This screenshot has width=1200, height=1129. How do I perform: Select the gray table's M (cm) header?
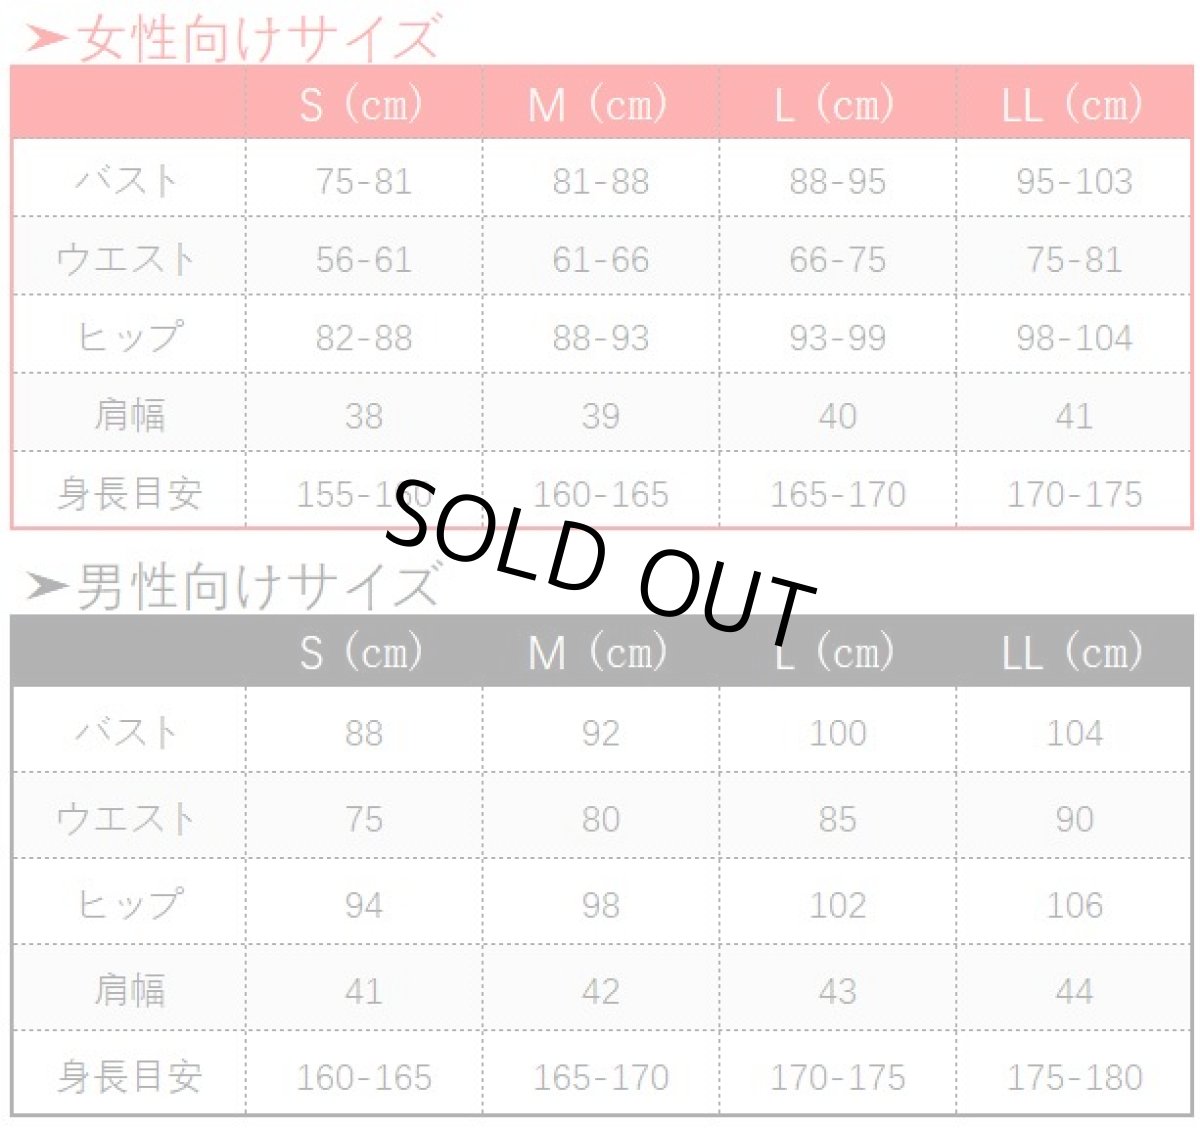coord(599,653)
